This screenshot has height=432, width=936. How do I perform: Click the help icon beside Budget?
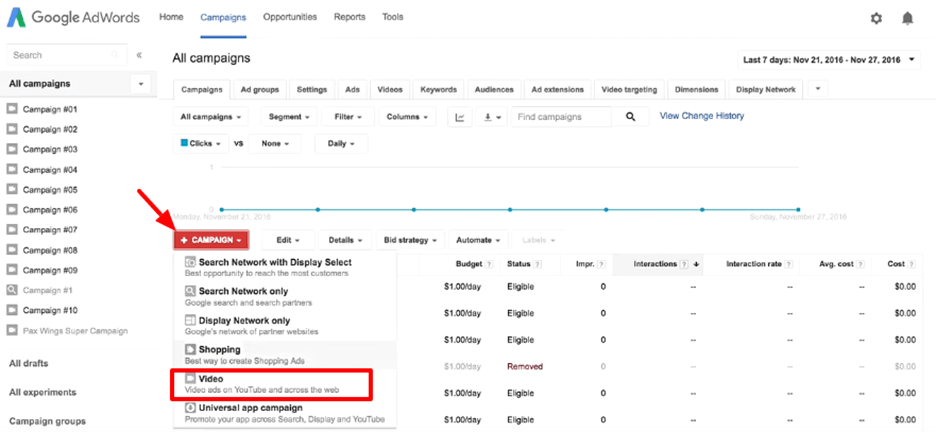490,264
